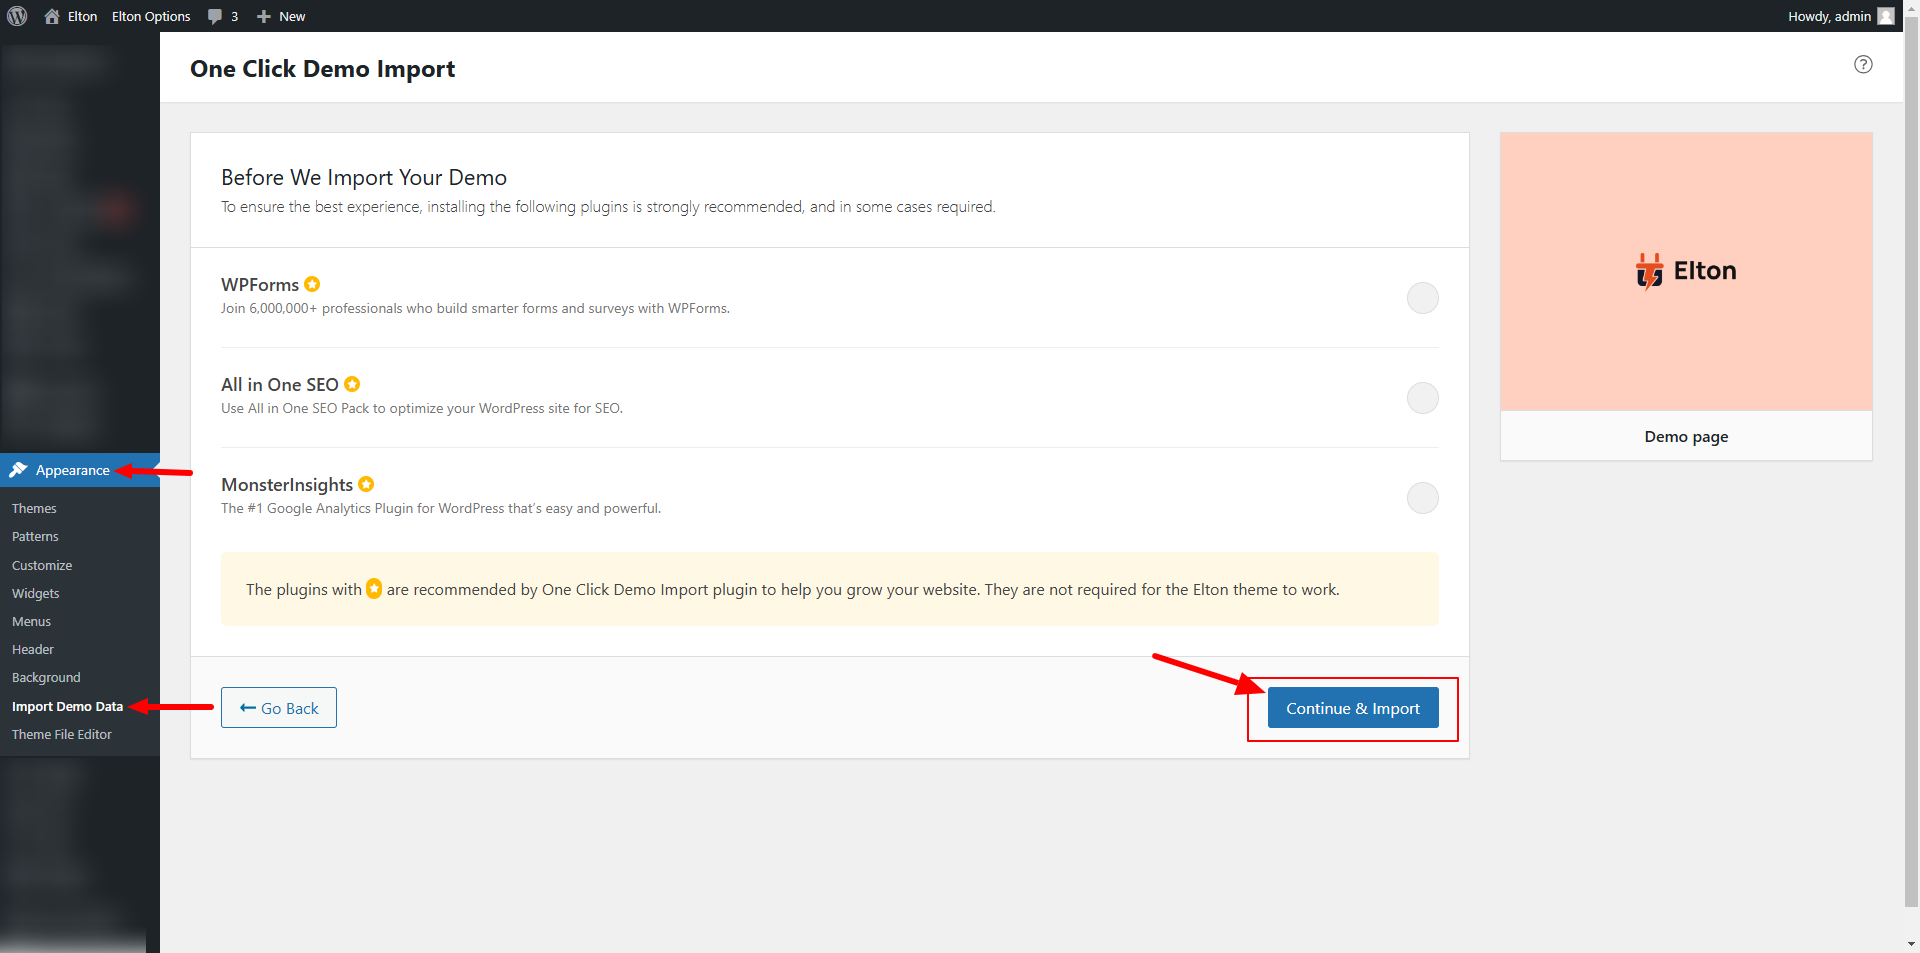This screenshot has height=953, width=1920.
Task: Click the home icon beside Elton
Action: (52, 16)
